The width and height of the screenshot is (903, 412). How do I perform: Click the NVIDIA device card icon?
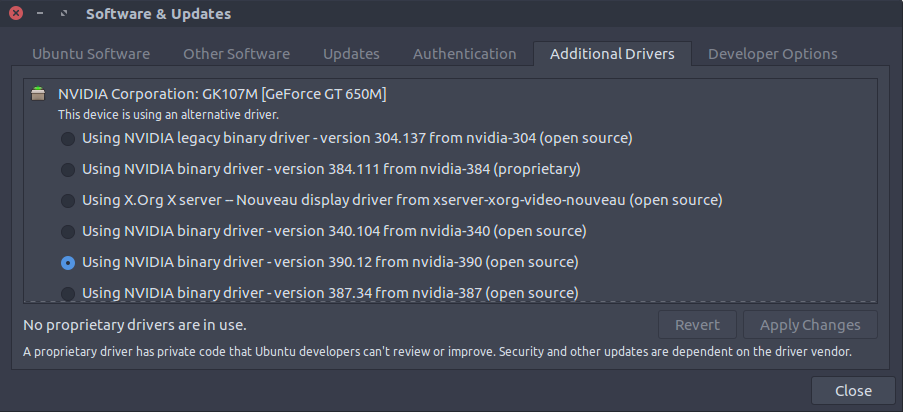[x=38, y=93]
